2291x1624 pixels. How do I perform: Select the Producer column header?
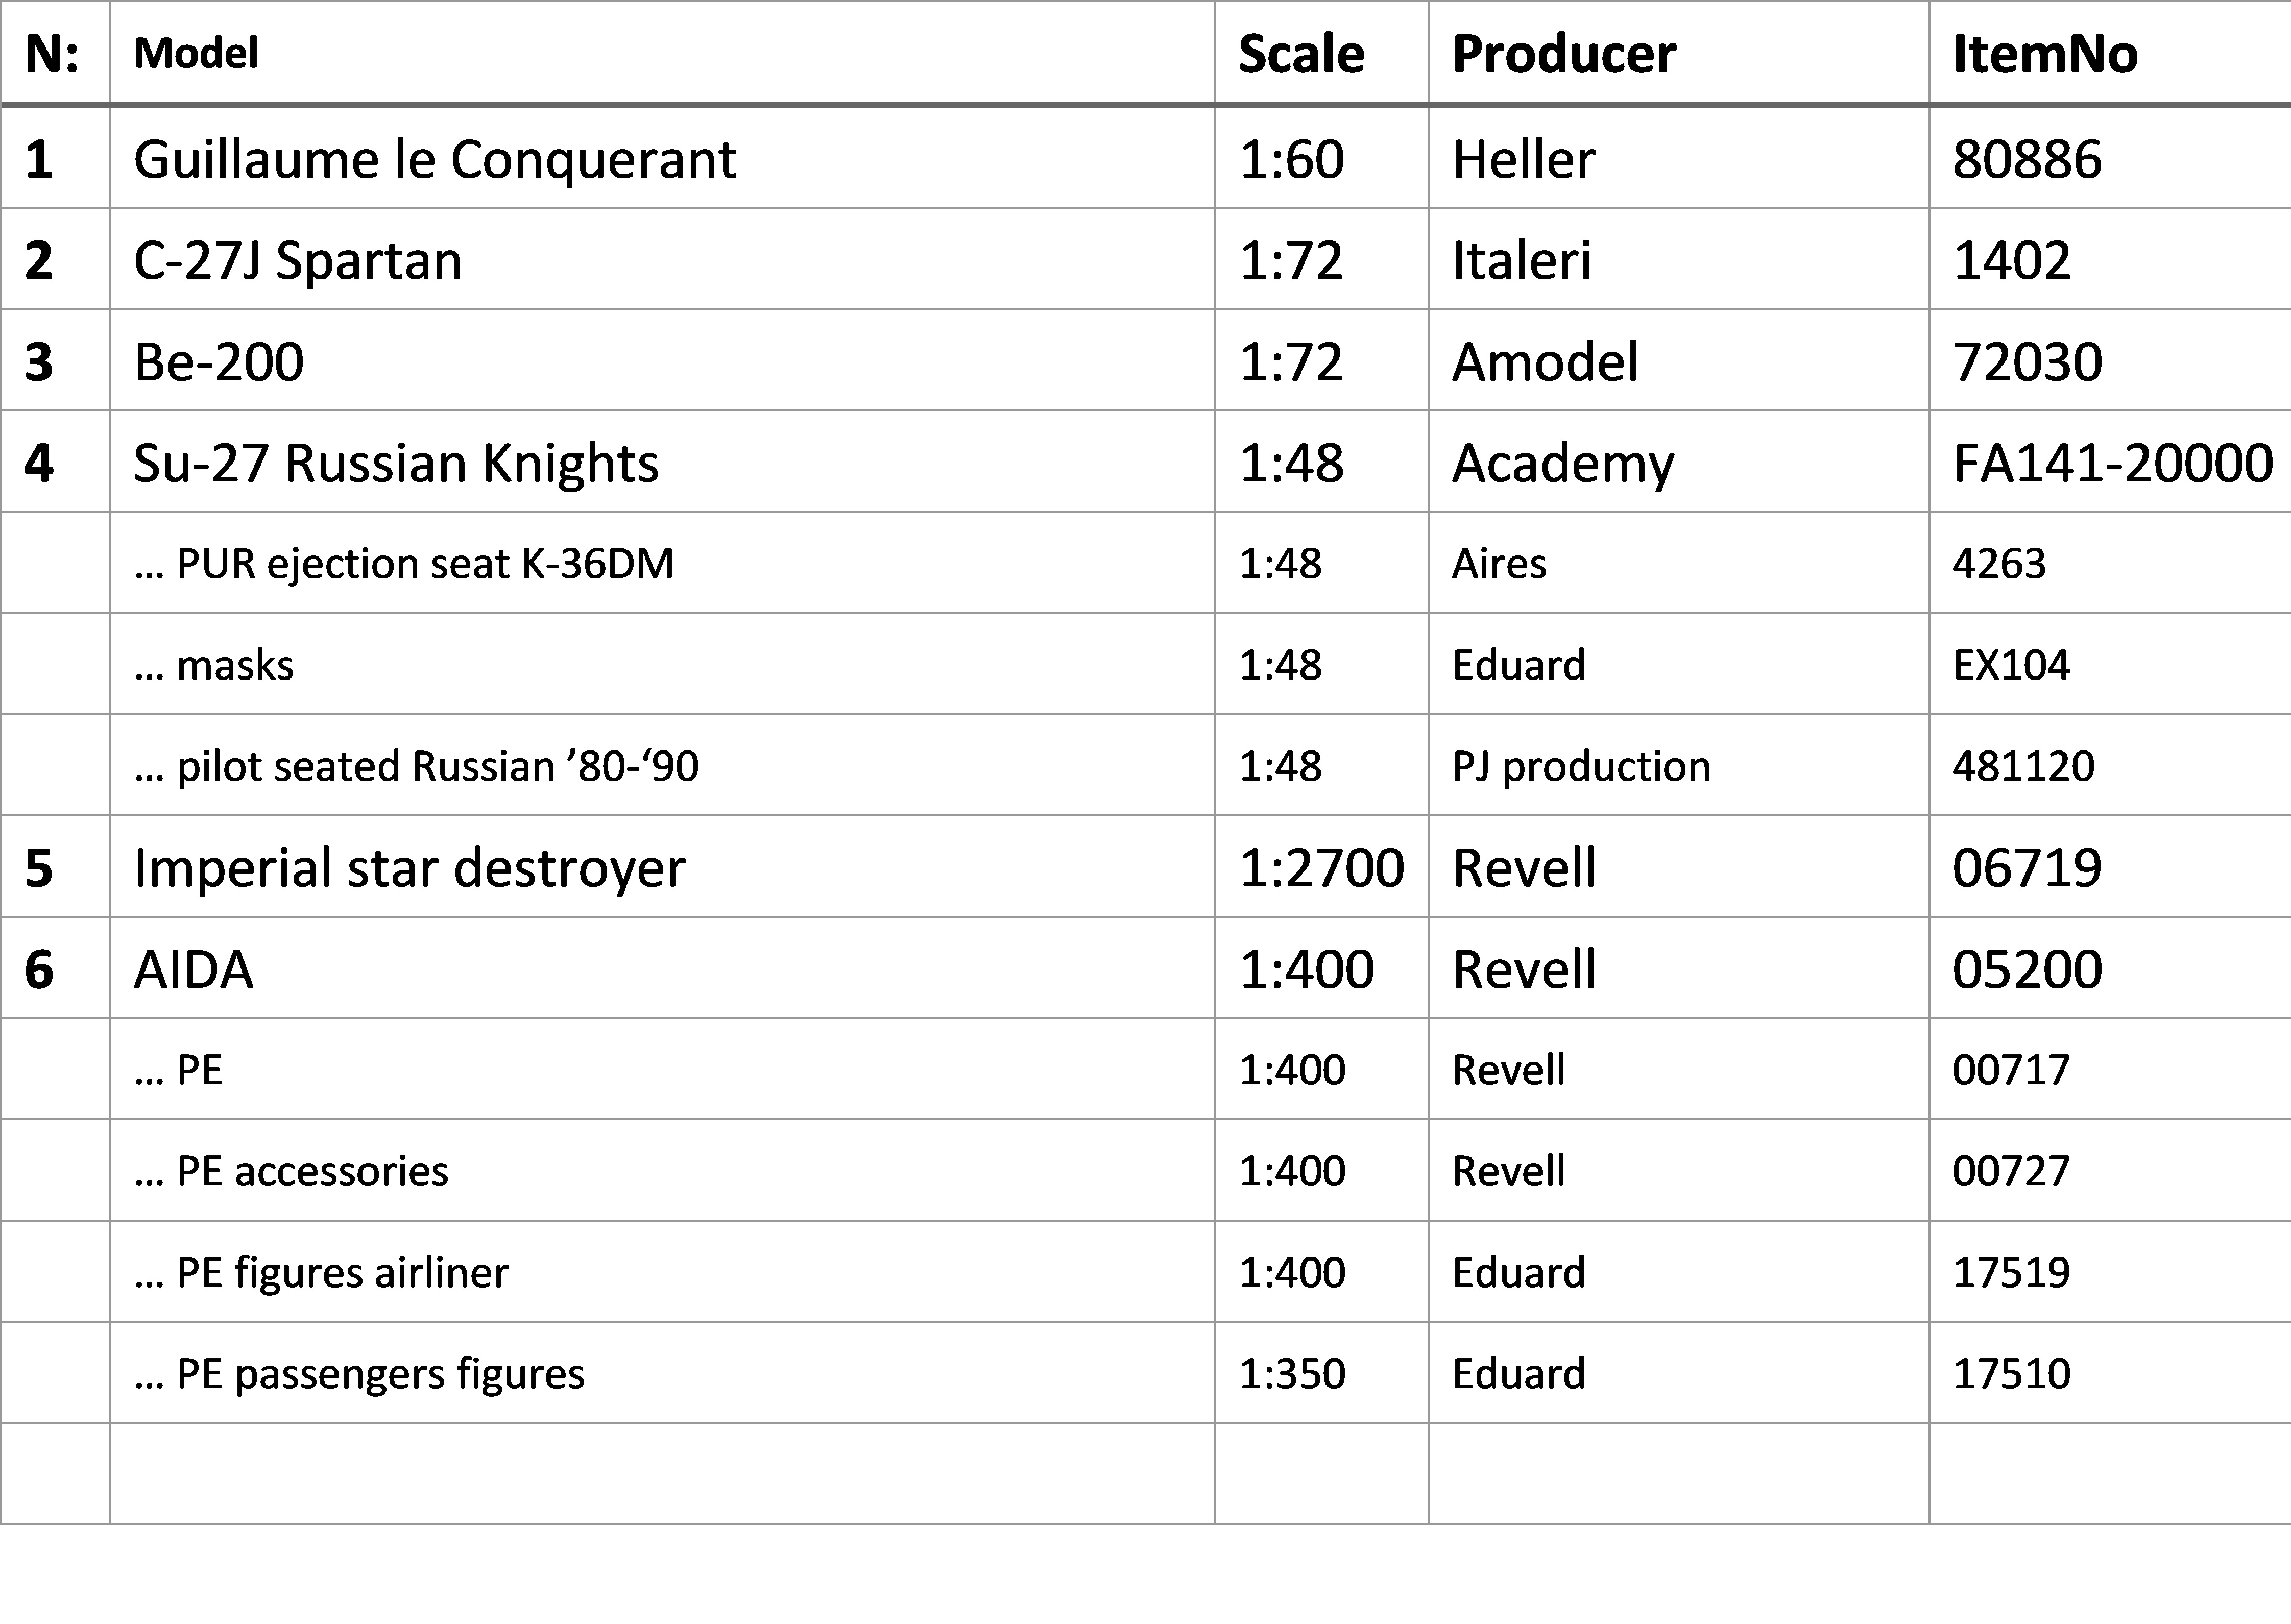(x=1563, y=53)
